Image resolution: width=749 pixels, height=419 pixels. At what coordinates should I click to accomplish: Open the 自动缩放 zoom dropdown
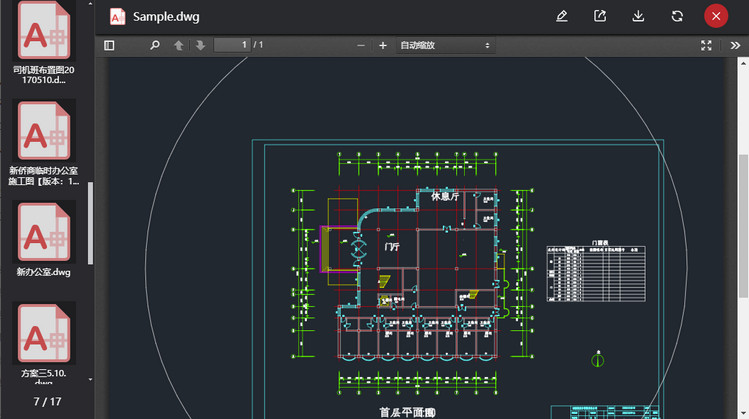coord(445,45)
